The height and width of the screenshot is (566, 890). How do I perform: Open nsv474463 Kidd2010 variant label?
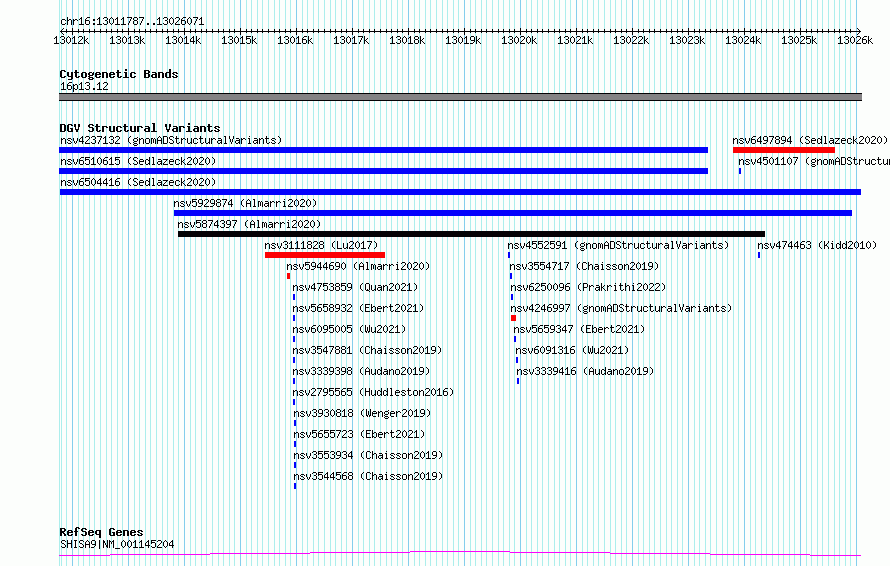pyautogui.click(x=817, y=245)
